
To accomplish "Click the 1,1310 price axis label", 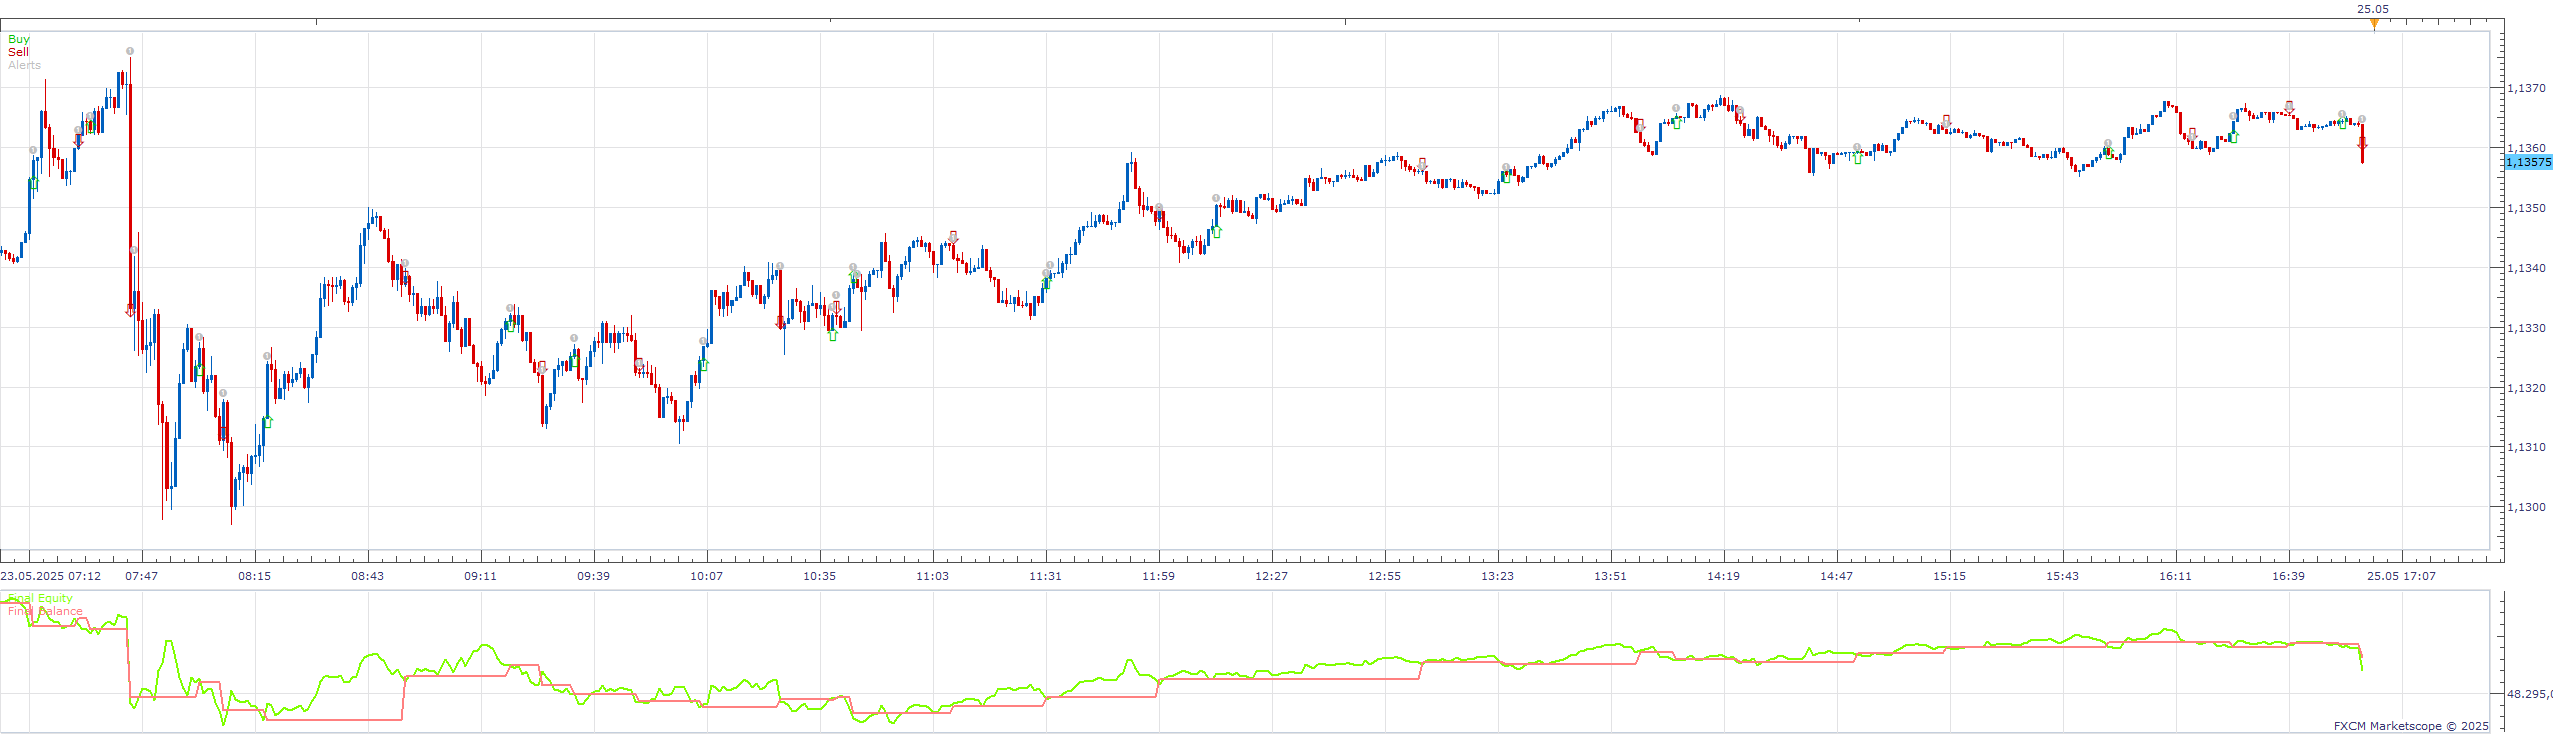I will (2526, 447).
